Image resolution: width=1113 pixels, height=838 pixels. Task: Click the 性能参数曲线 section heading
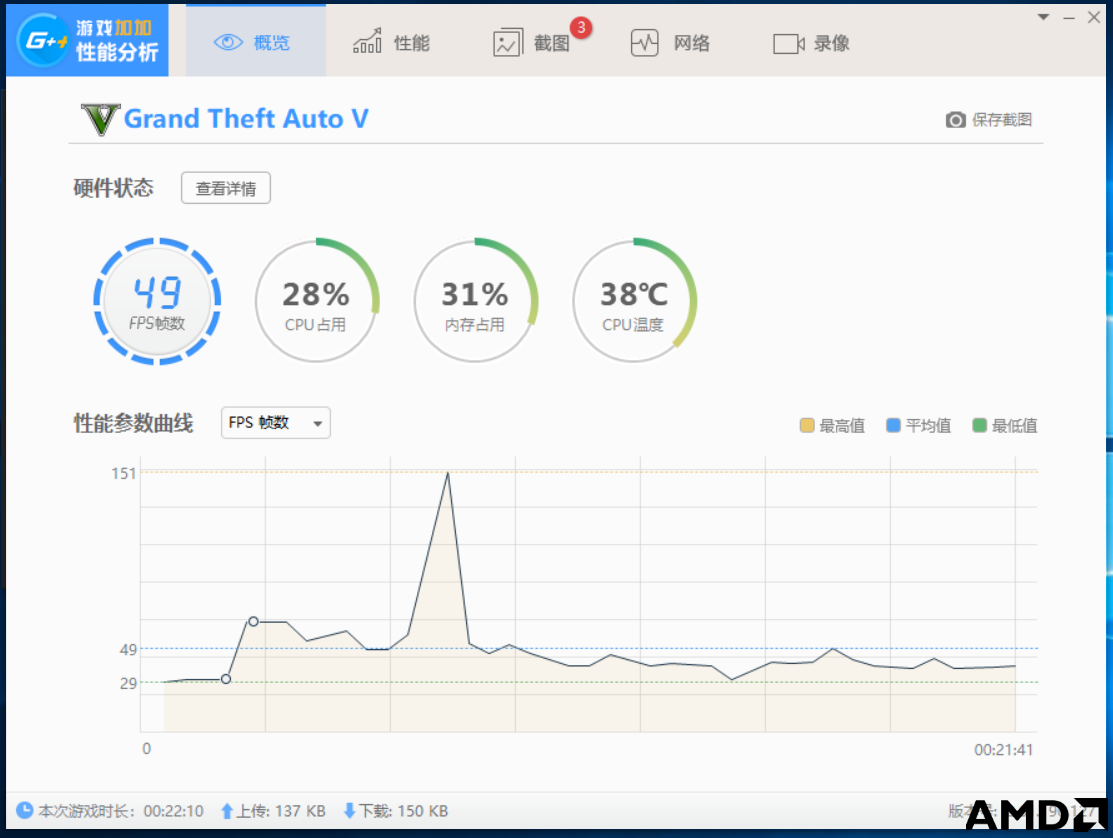pos(133,424)
